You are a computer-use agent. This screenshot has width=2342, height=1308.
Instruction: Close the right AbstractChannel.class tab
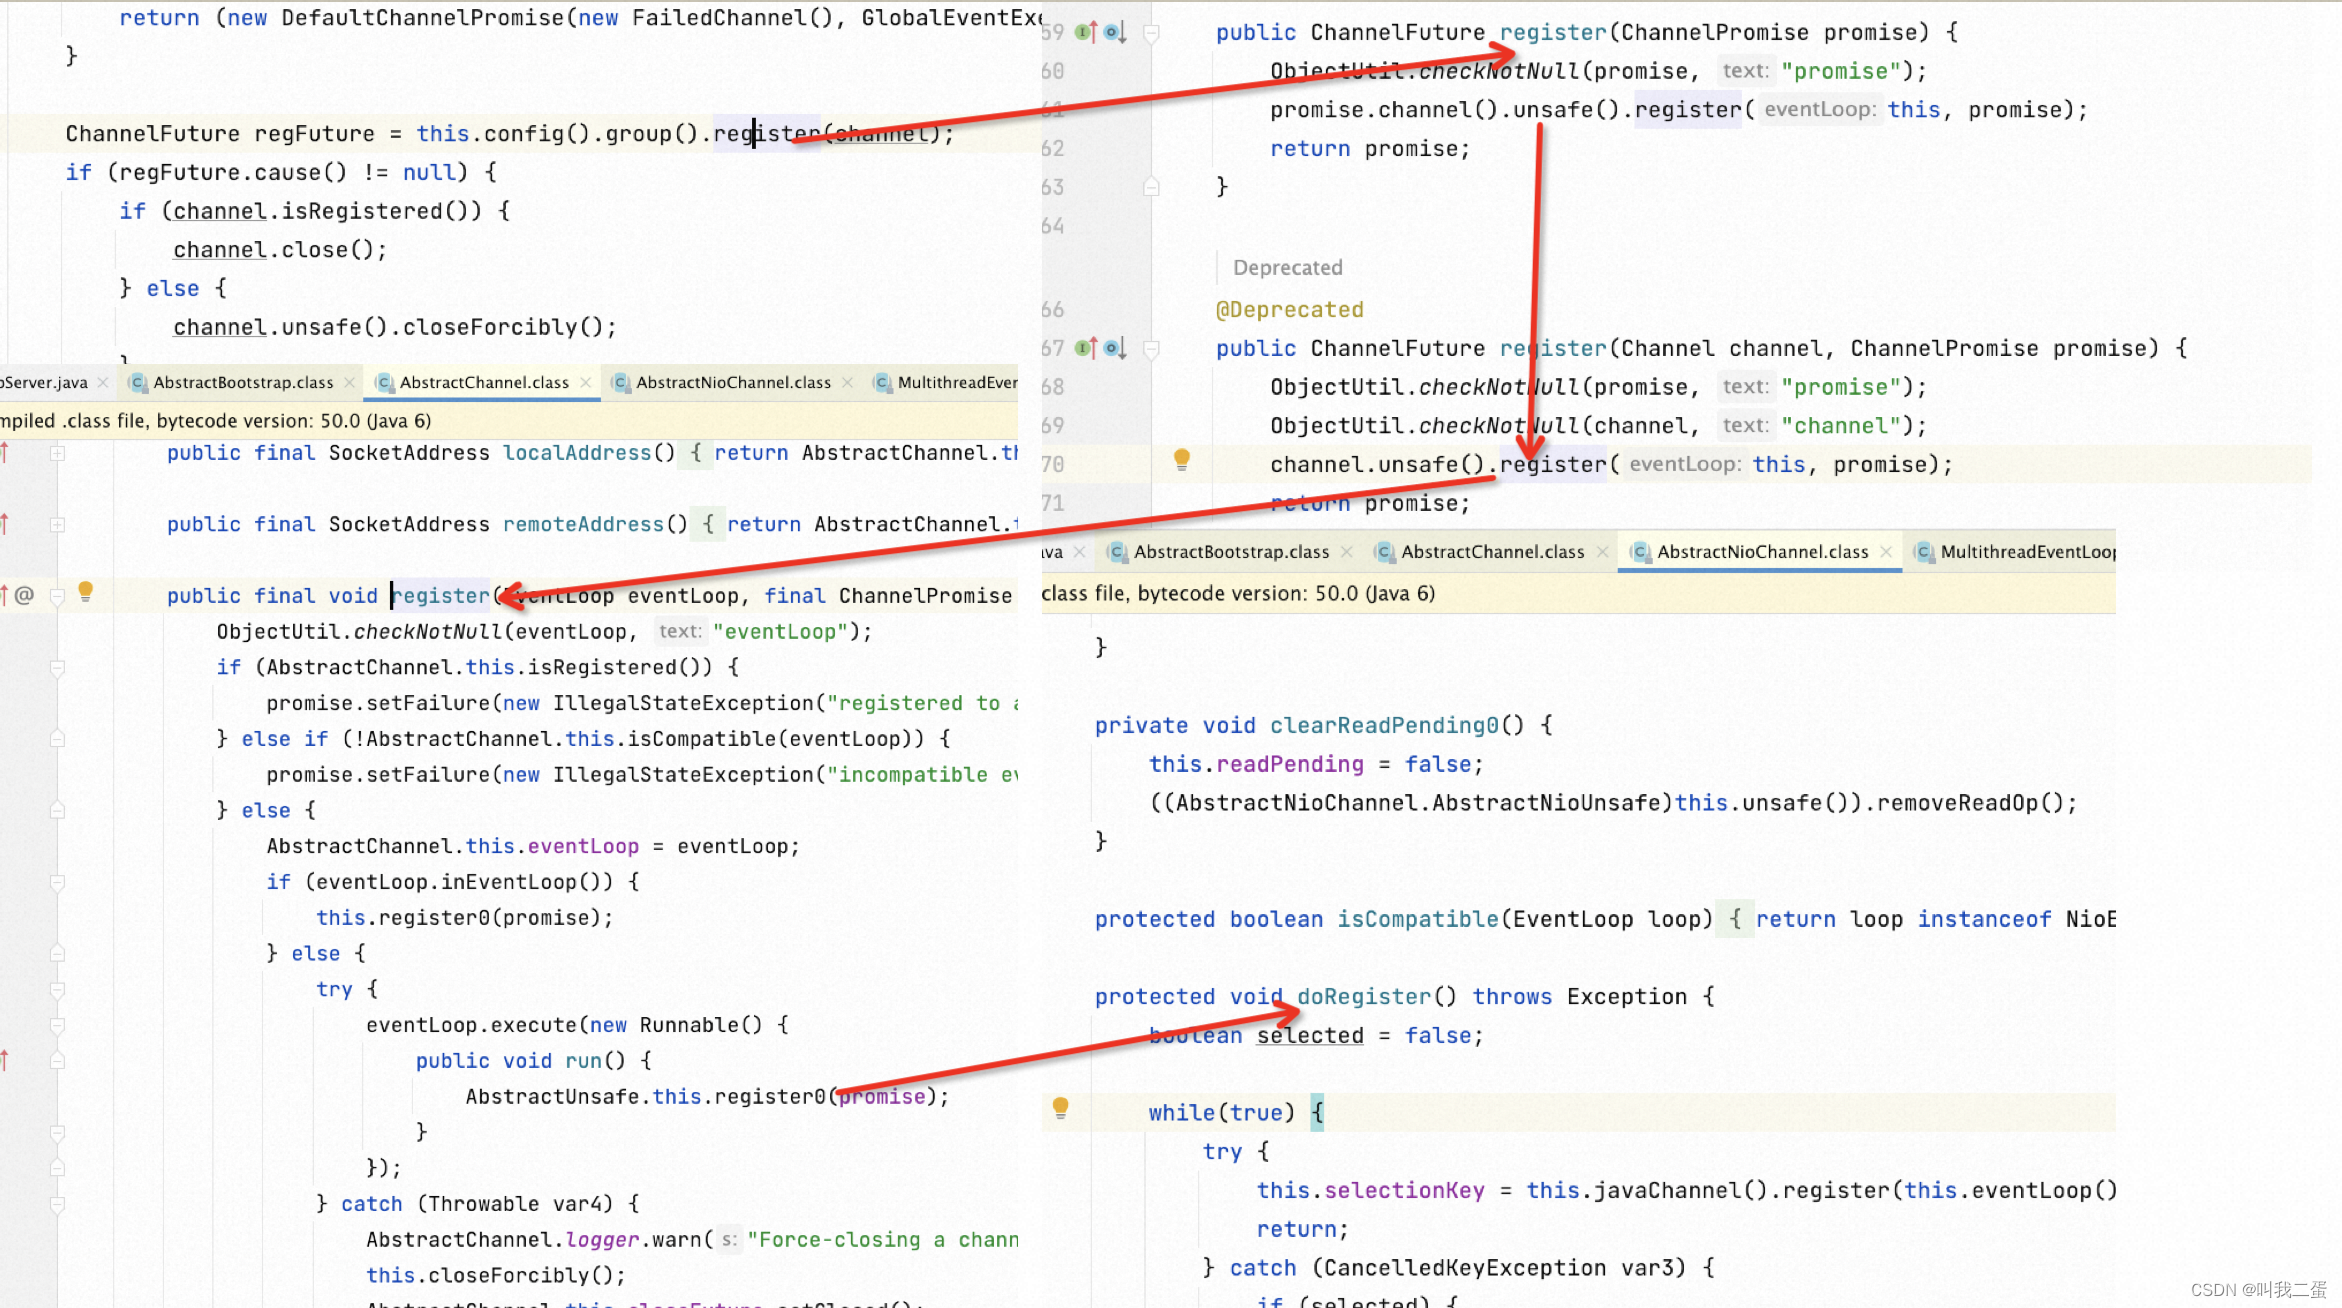coord(1602,552)
